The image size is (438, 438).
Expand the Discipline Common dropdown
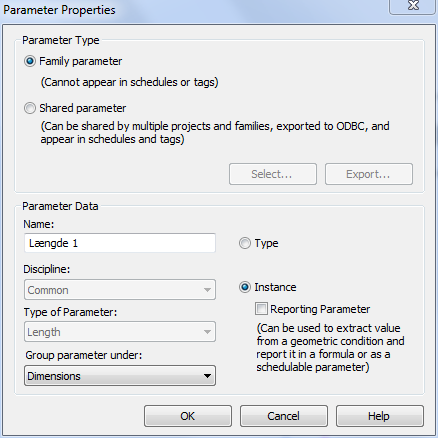[x=120, y=290]
